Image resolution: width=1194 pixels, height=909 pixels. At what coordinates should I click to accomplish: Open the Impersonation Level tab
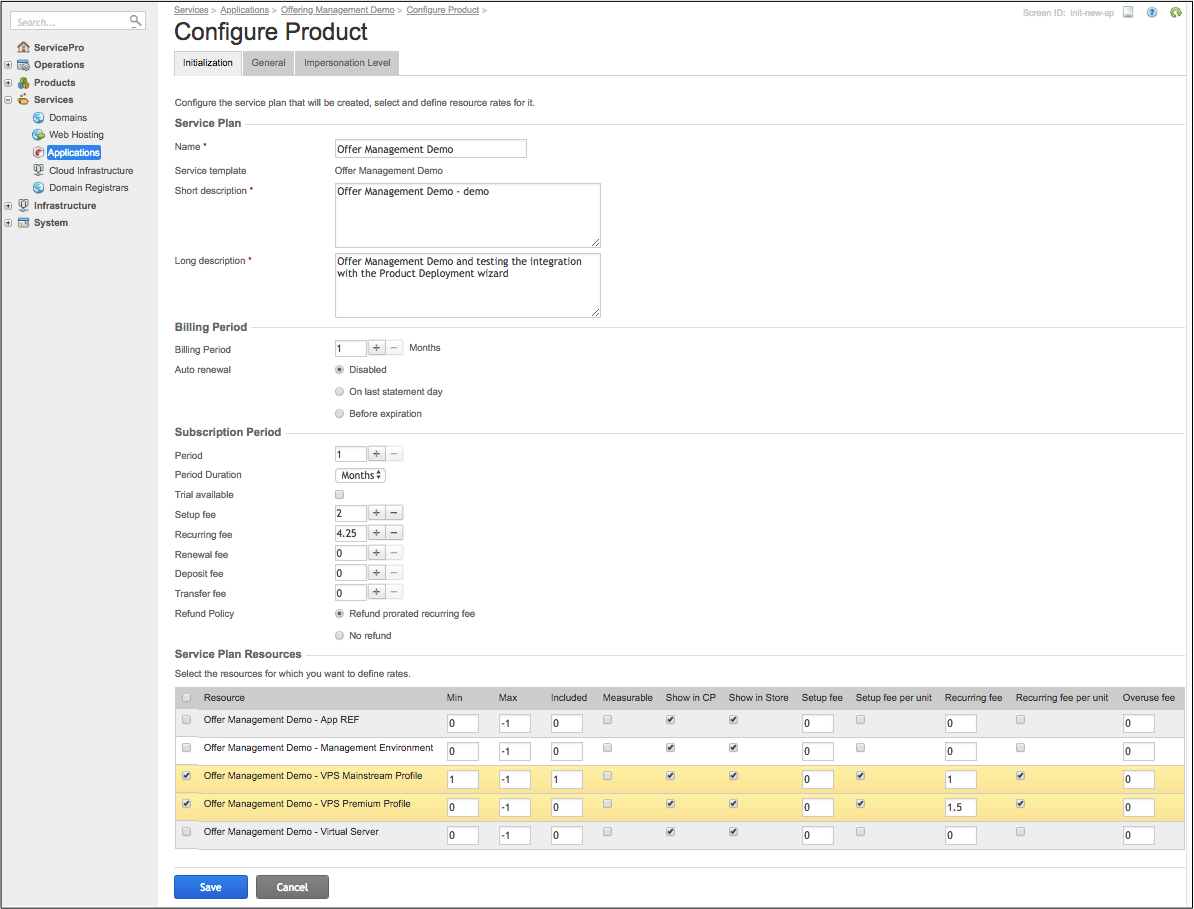pyautogui.click(x=348, y=63)
